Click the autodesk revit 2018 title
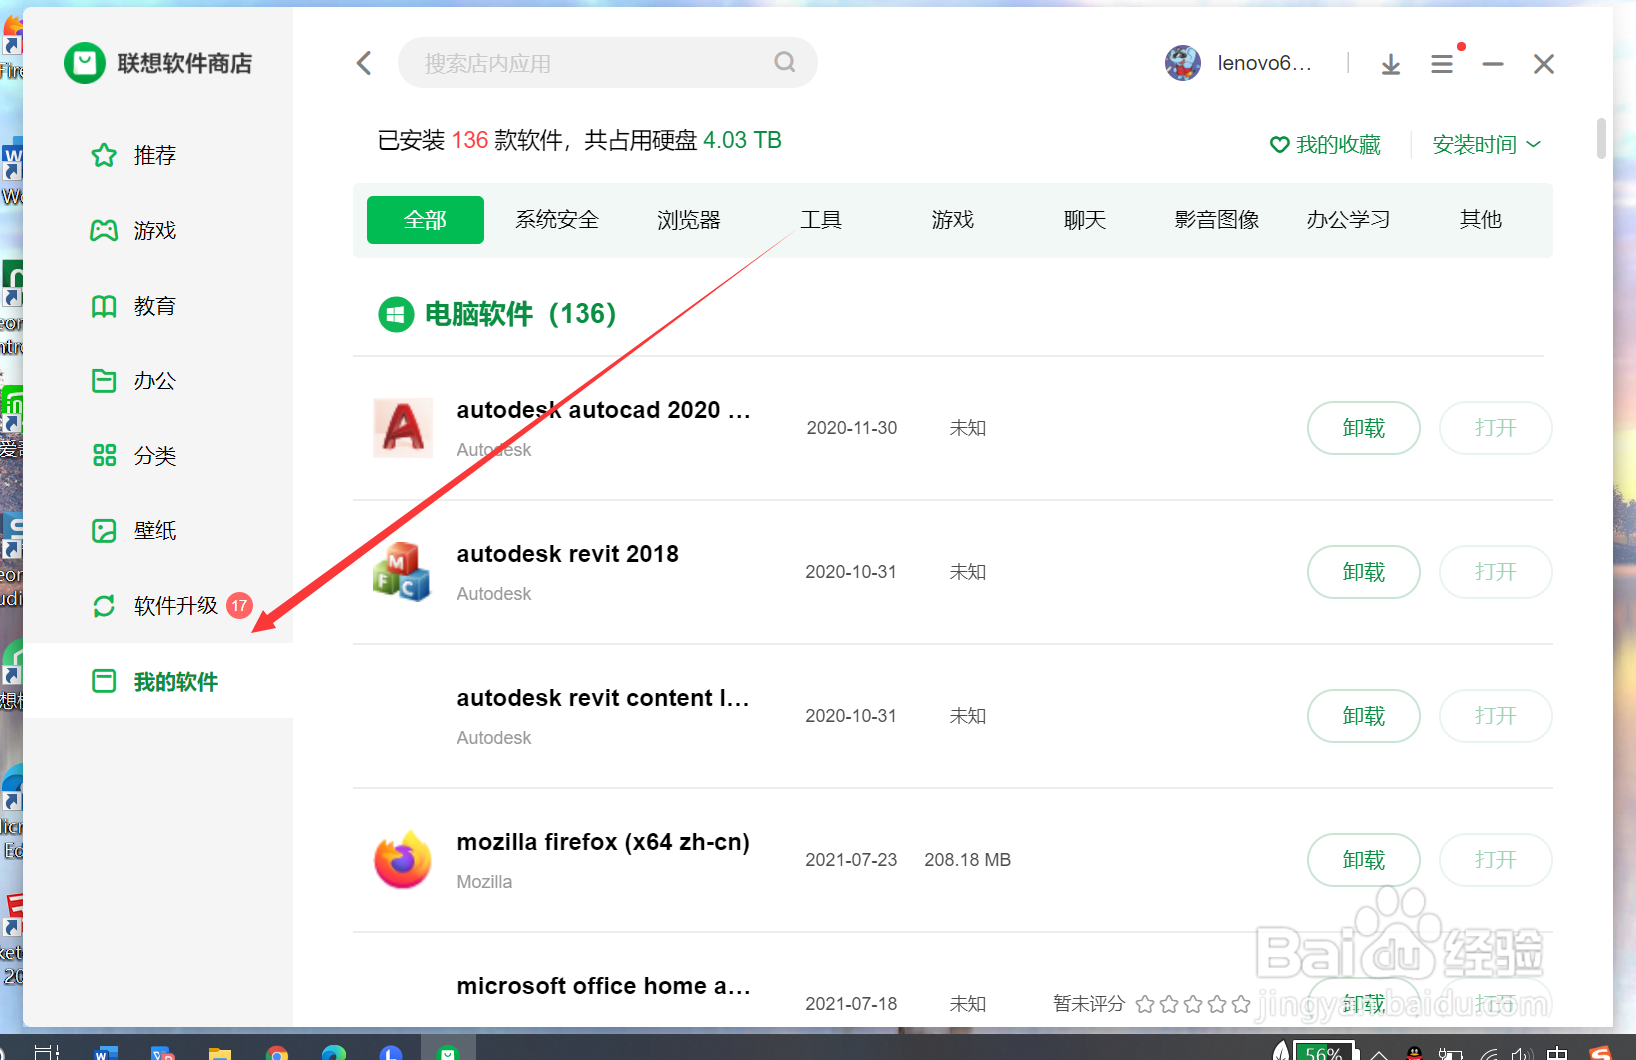The image size is (1636, 1060). pyautogui.click(x=567, y=554)
